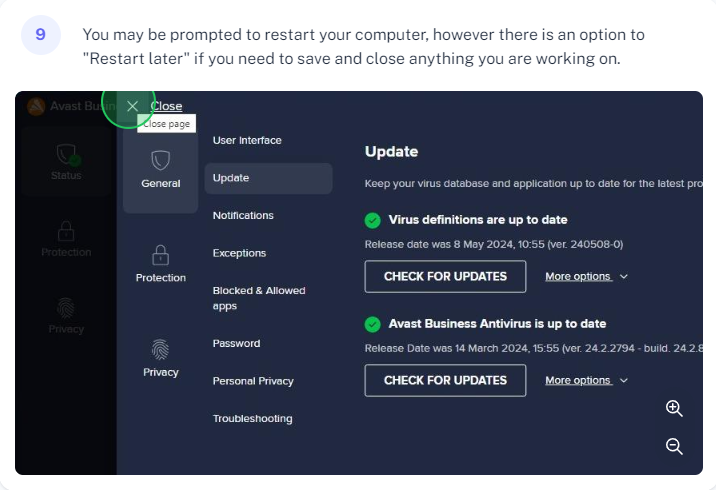716x490 pixels.
Task: Zoom in with magnifier plus icon
Action: 674,408
